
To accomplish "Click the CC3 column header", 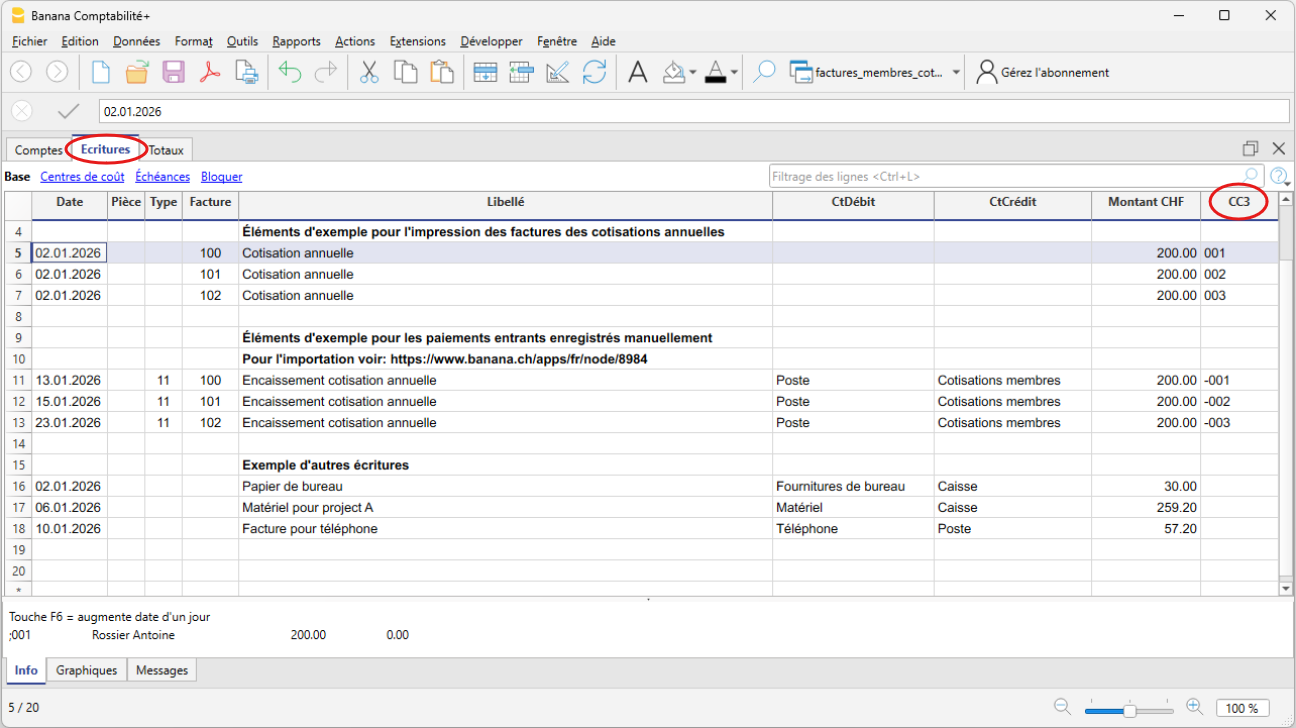I will pyautogui.click(x=1239, y=202).
